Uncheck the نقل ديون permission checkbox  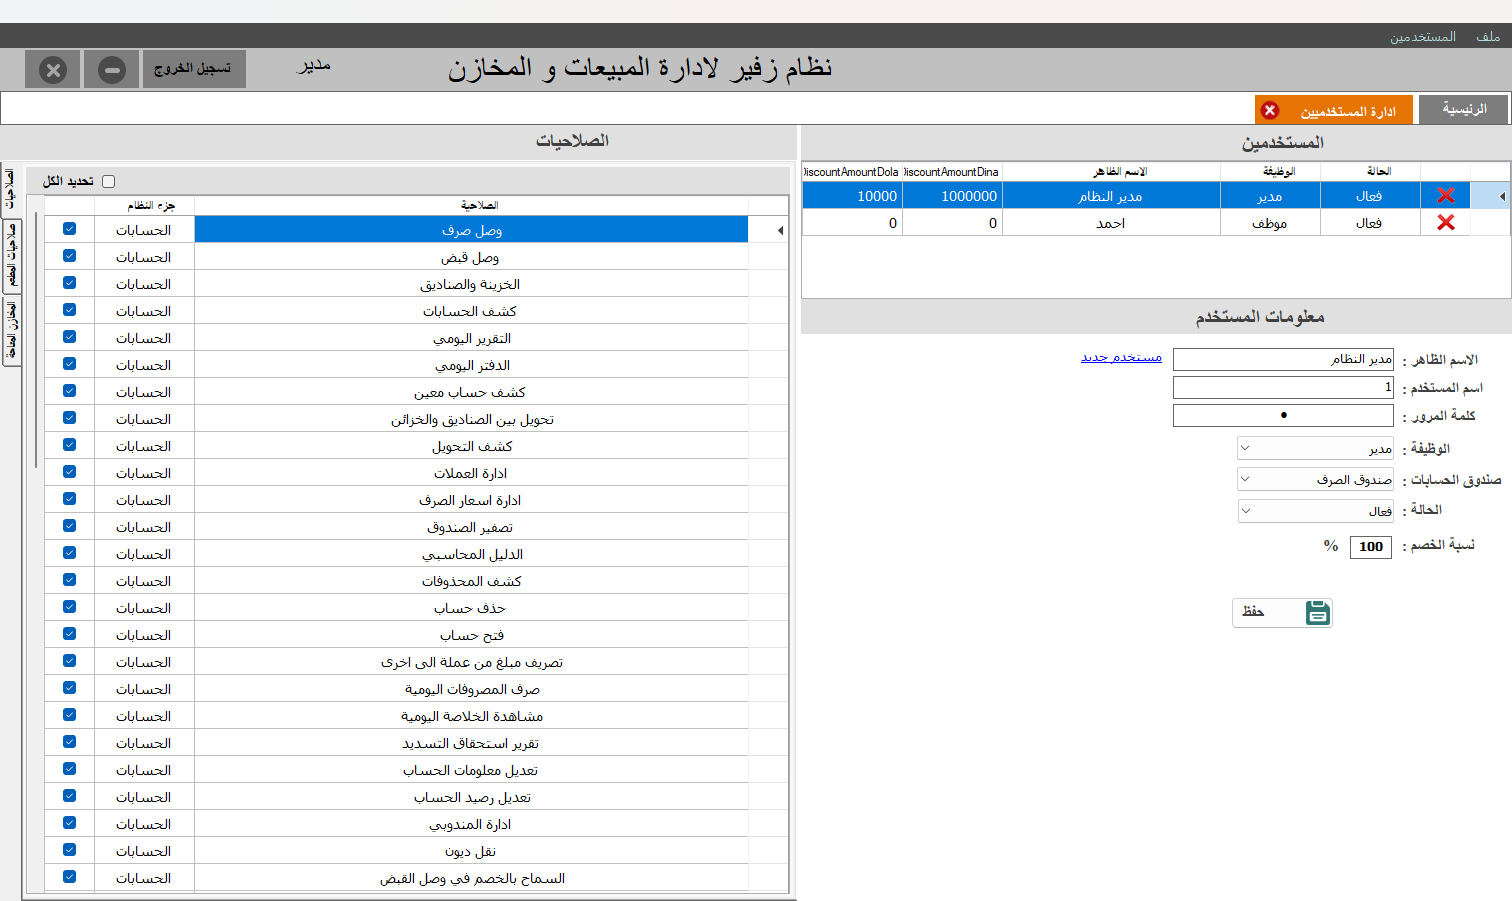[x=69, y=850]
